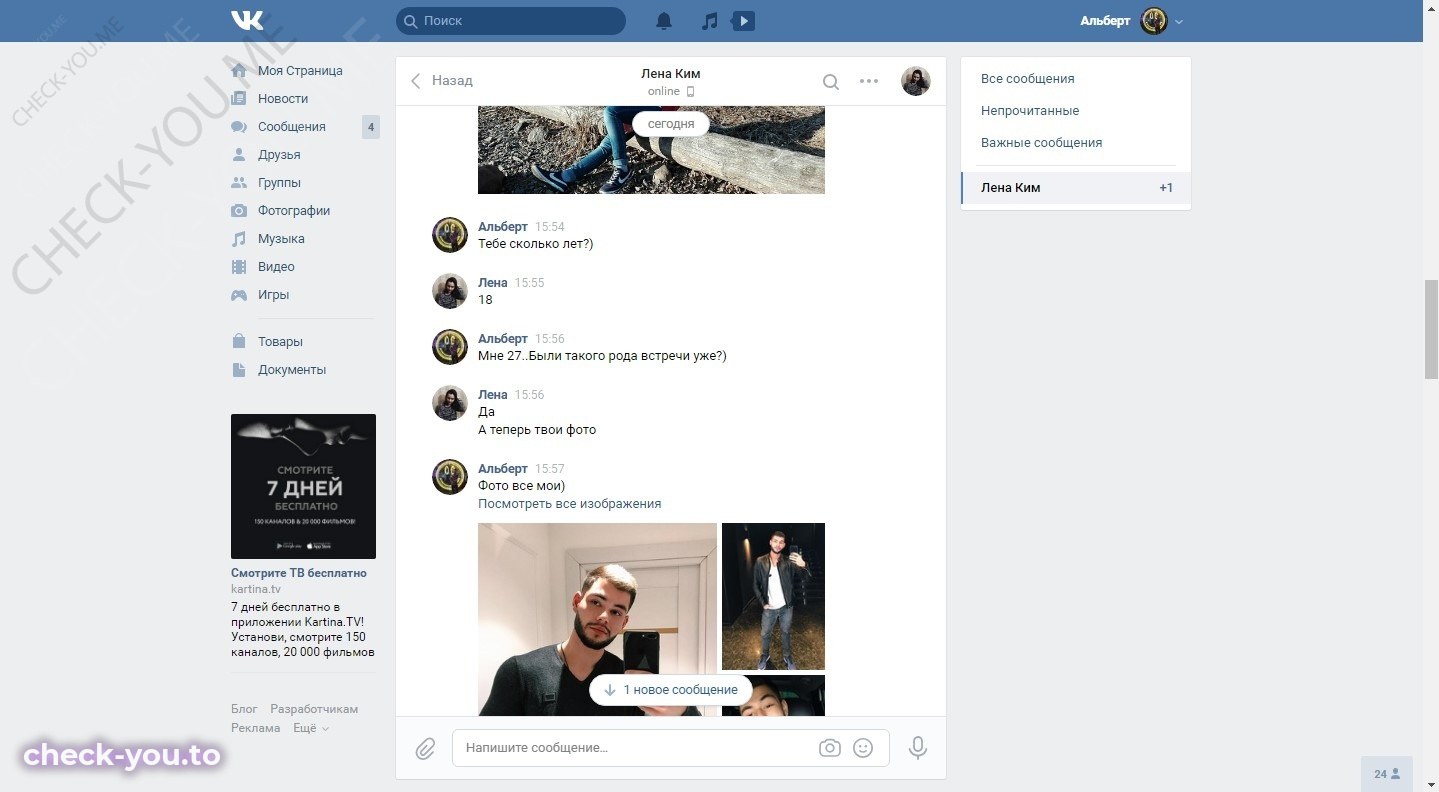This screenshot has height=792, width=1439.
Task: Click the Товары shopping bag icon
Action: point(239,342)
